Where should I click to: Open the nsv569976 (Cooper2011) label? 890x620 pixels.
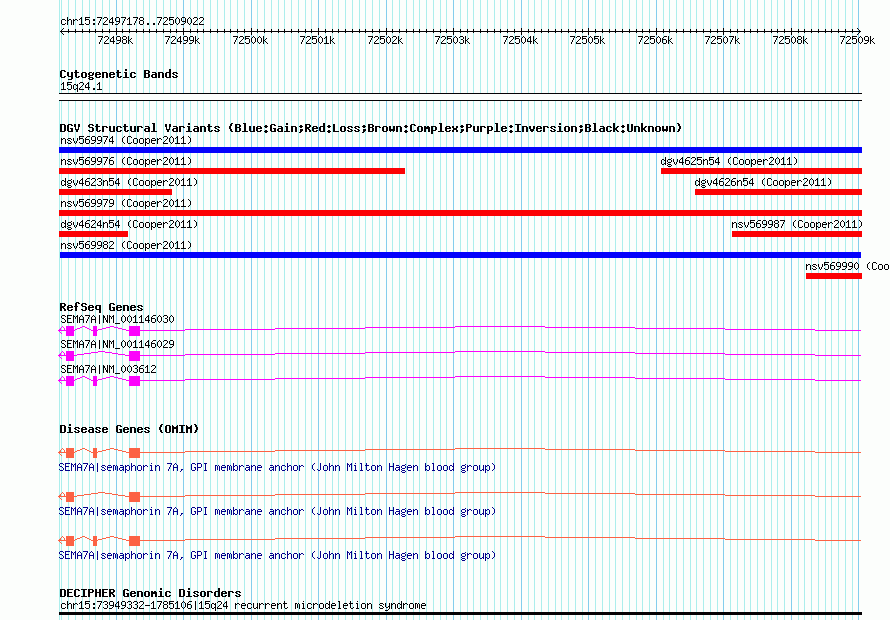(126, 161)
